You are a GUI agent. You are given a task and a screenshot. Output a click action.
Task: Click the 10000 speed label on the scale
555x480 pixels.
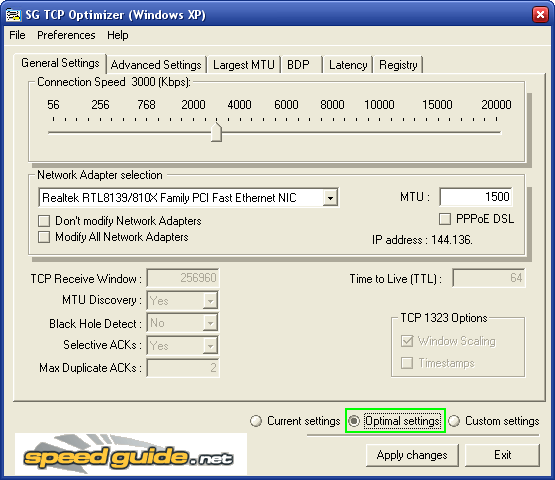[x=379, y=105]
